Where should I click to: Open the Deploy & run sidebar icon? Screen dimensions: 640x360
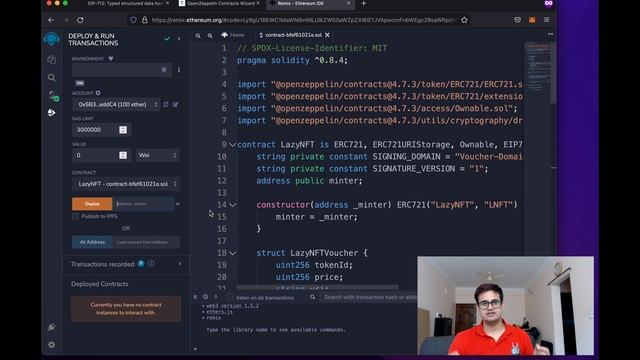click(51, 113)
